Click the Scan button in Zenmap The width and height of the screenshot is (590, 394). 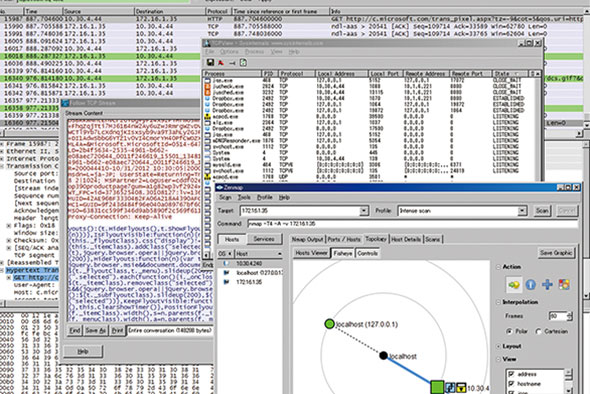tap(542, 211)
